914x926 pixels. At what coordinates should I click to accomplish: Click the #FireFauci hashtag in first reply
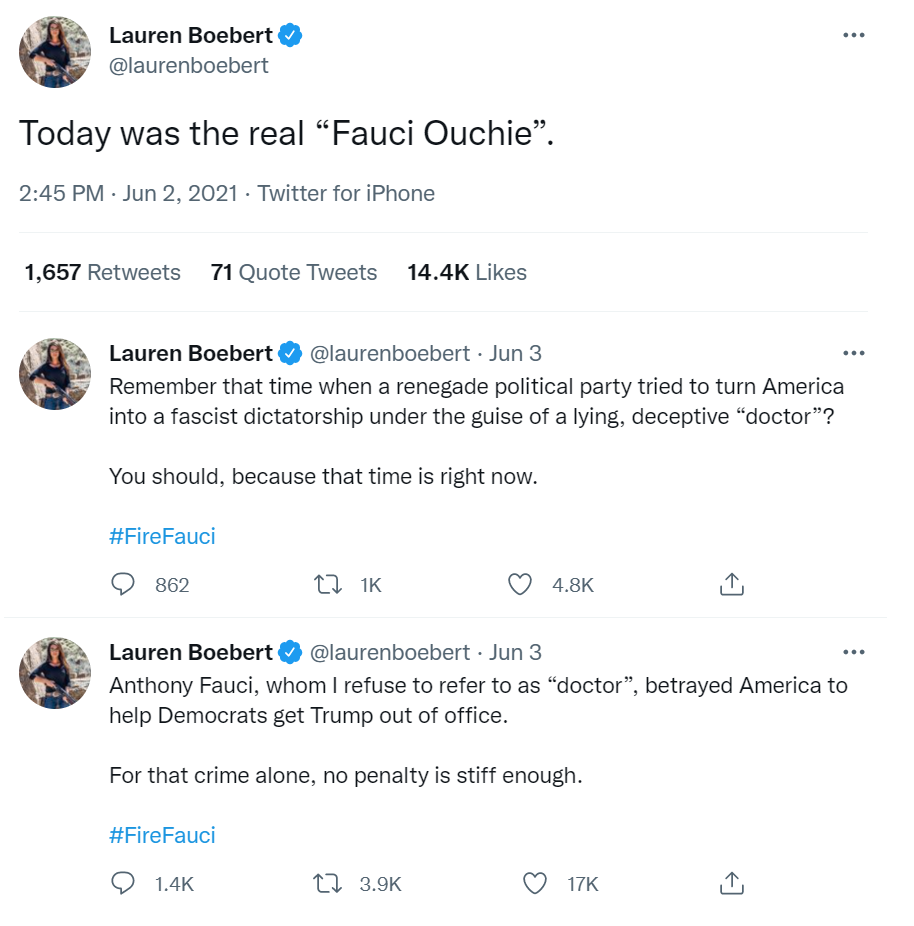point(162,536)
